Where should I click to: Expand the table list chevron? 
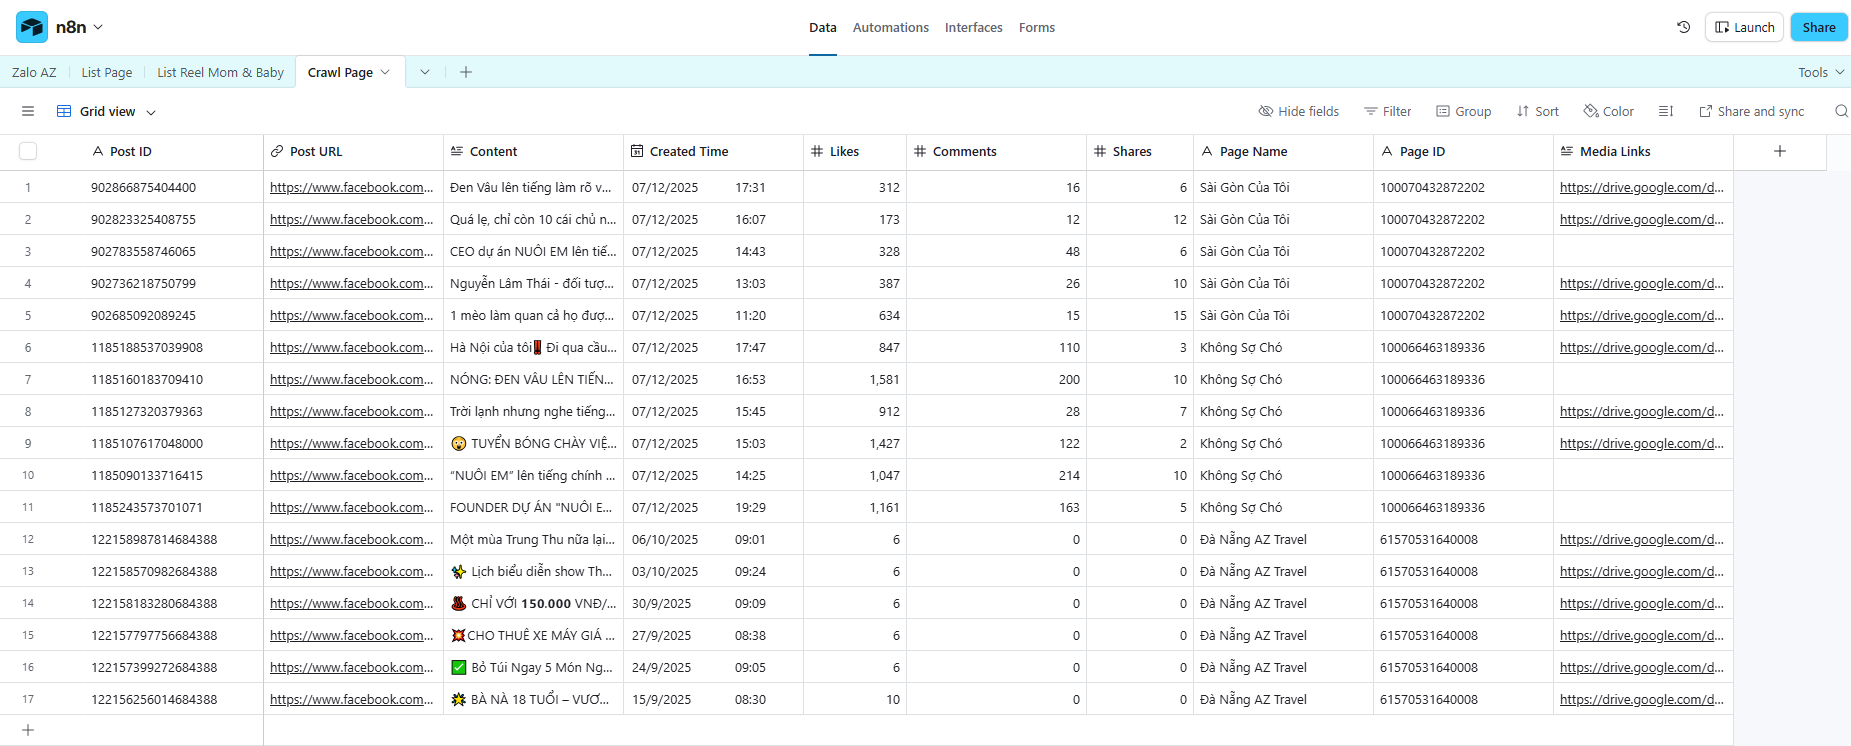(425, 72)
